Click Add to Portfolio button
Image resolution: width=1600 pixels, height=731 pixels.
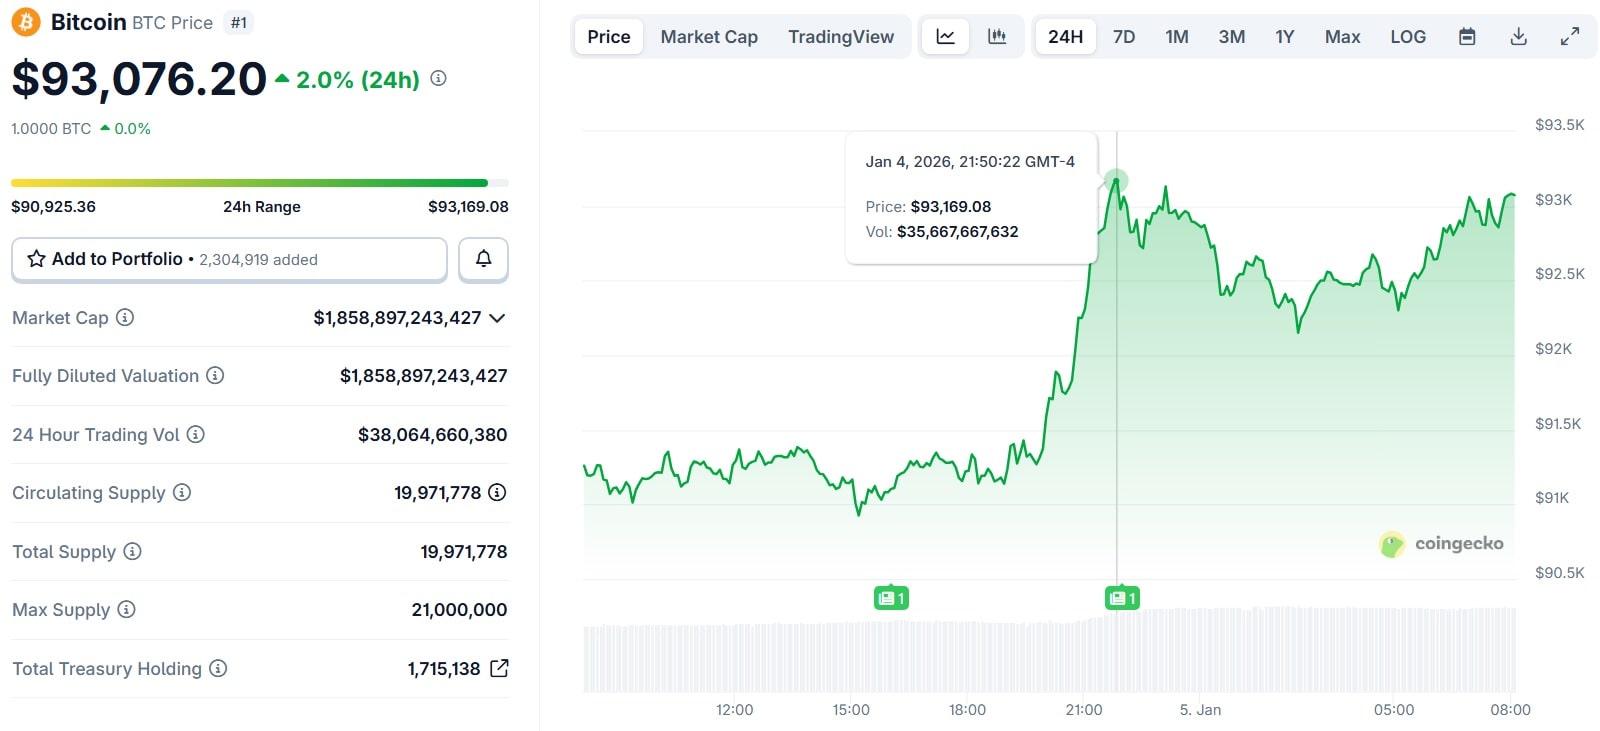pyautogui.click(x=229, y=259)
